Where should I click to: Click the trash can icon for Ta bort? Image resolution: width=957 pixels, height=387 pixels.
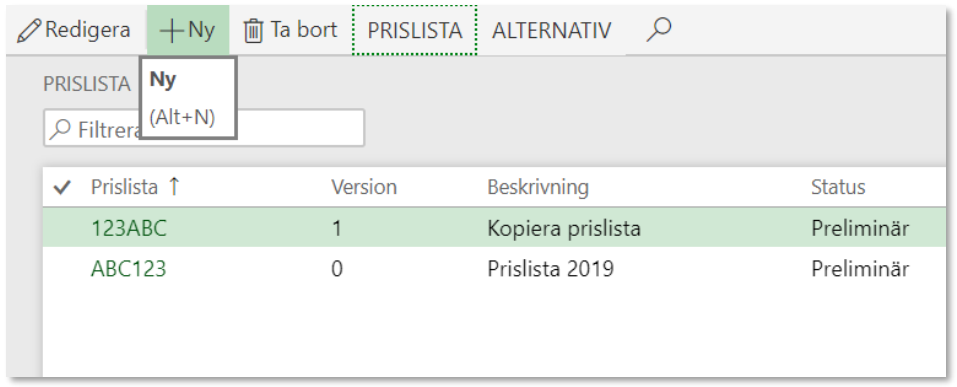coord(253,31)
